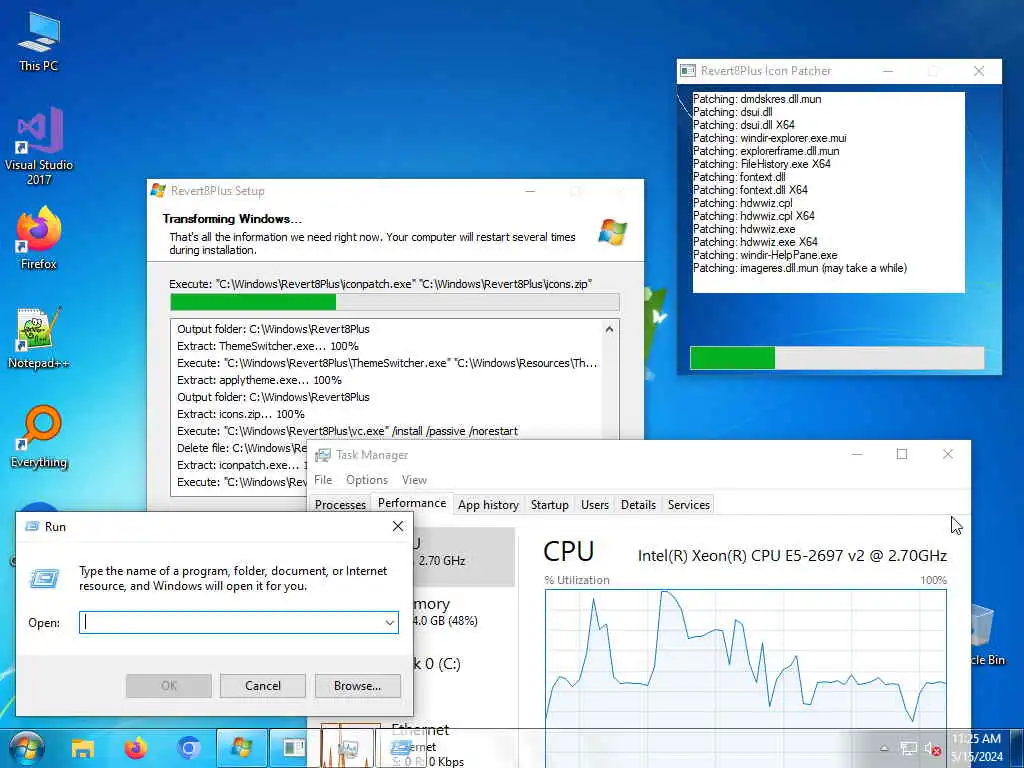Open the View menu in Task Manager
Image resolution: width=1024 pixels, height=768 pixels.
[414, 480]
